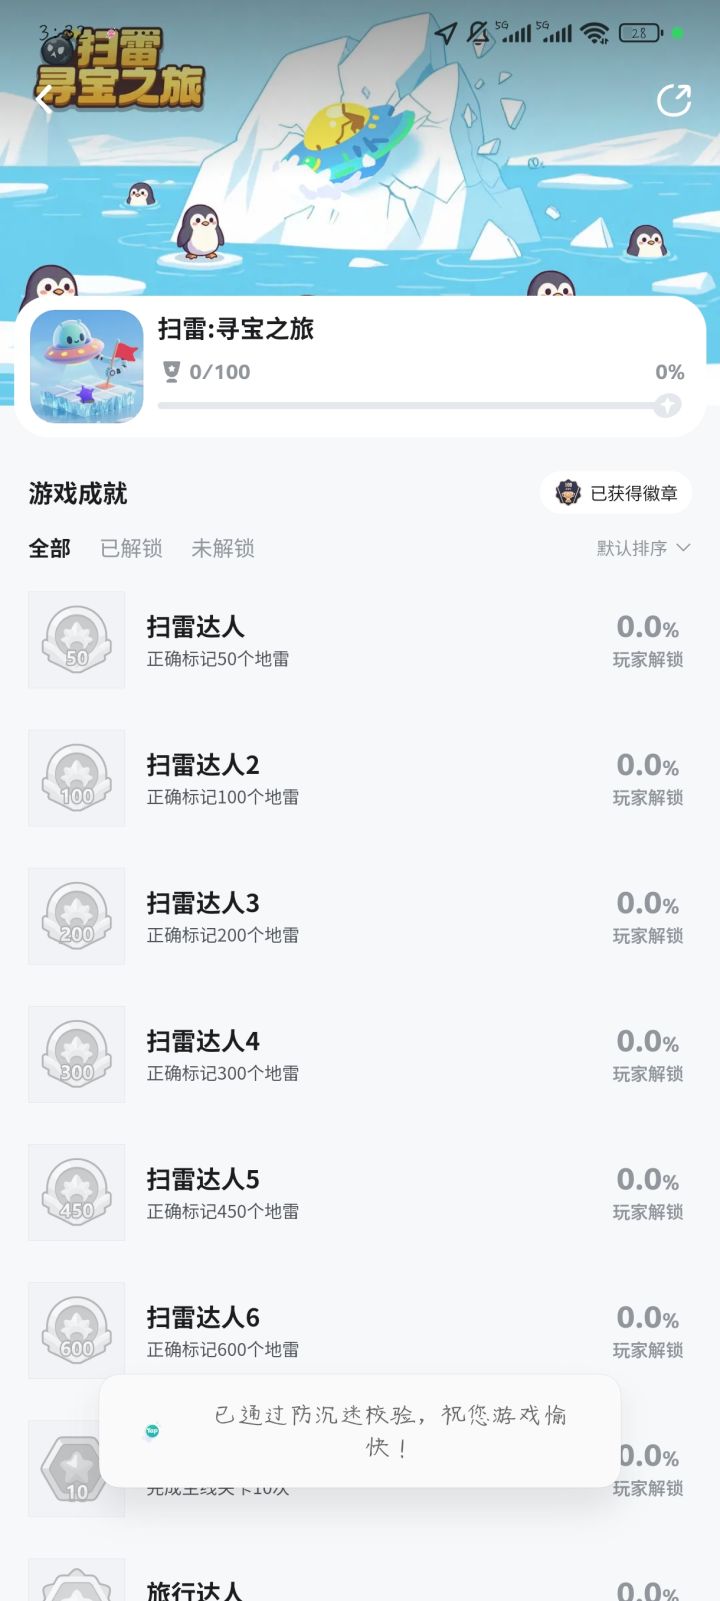Tap the share icon at top right
720x1601 pixels.
point(674,100)
